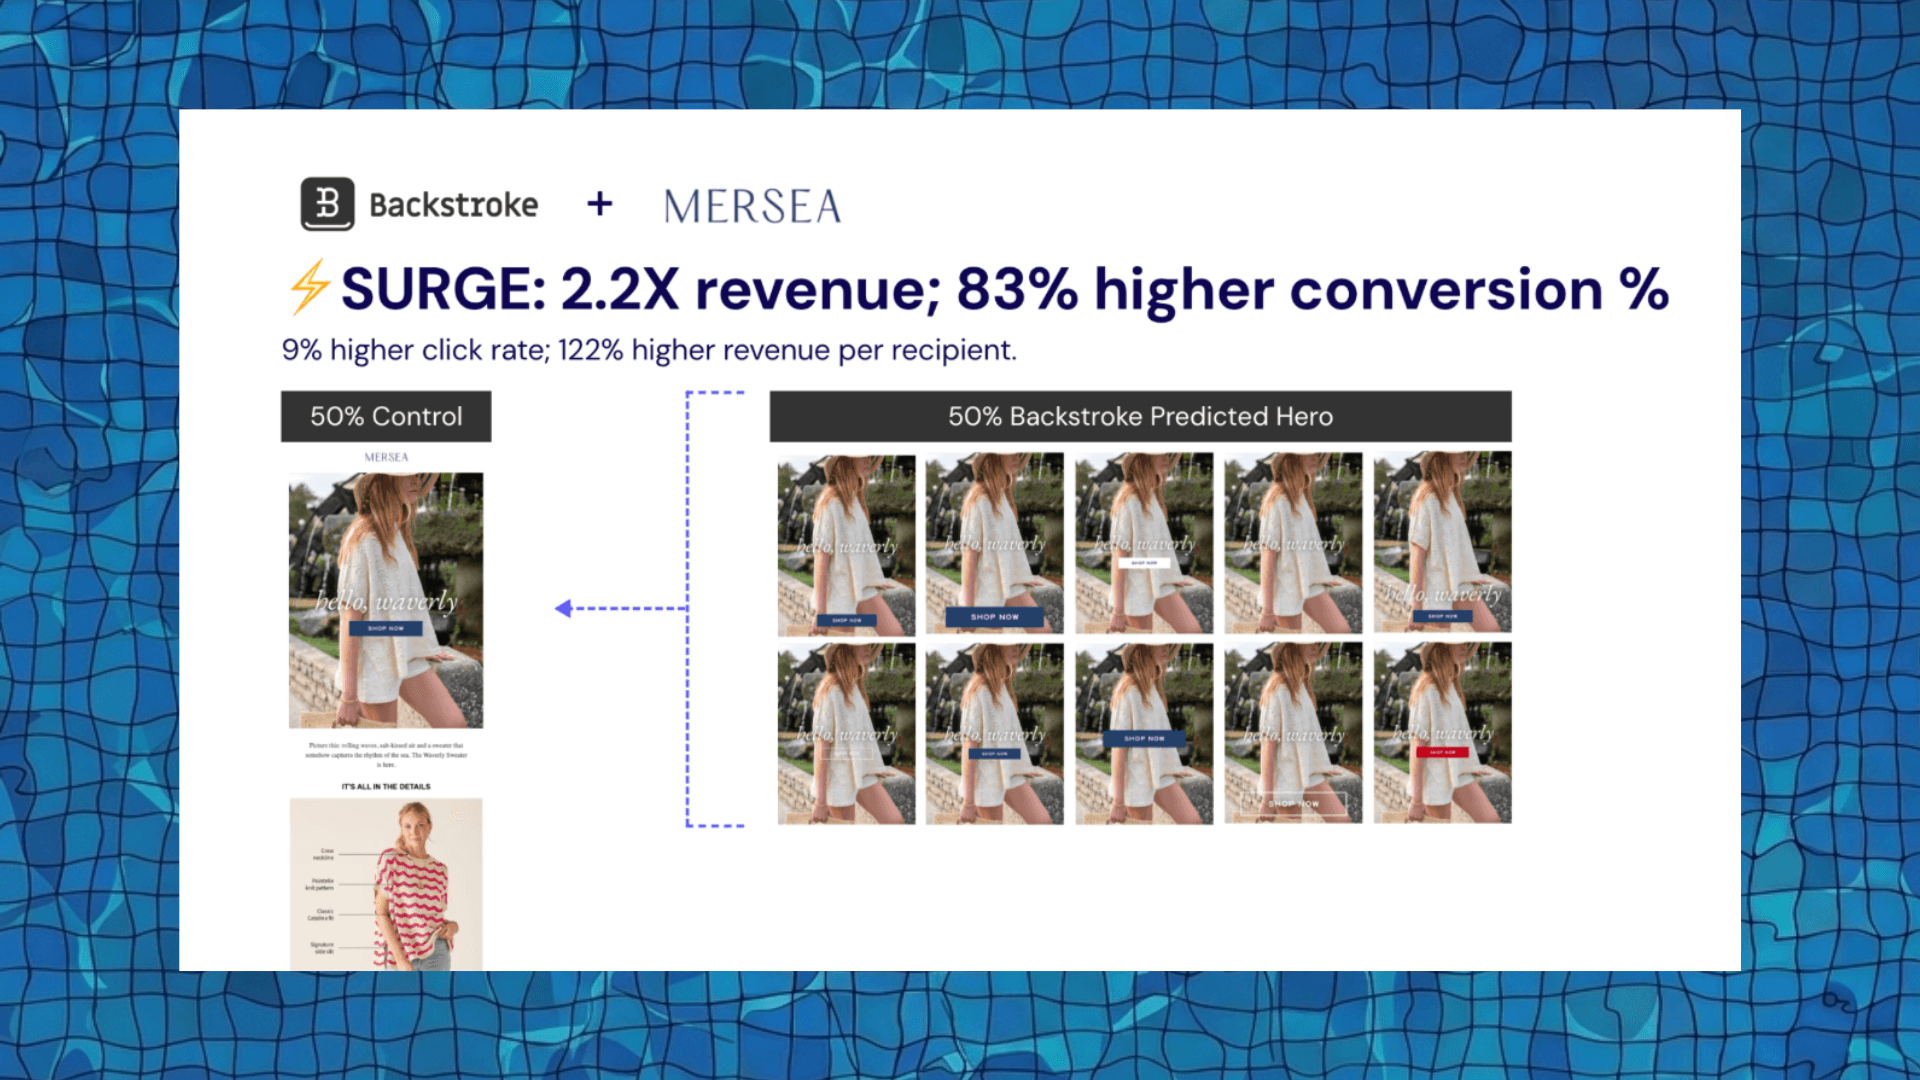The width and height of the screenshot is (1920, 1080).
Task: Click the '9% higher click rate' subheading
Action: [x=649, y=350]
